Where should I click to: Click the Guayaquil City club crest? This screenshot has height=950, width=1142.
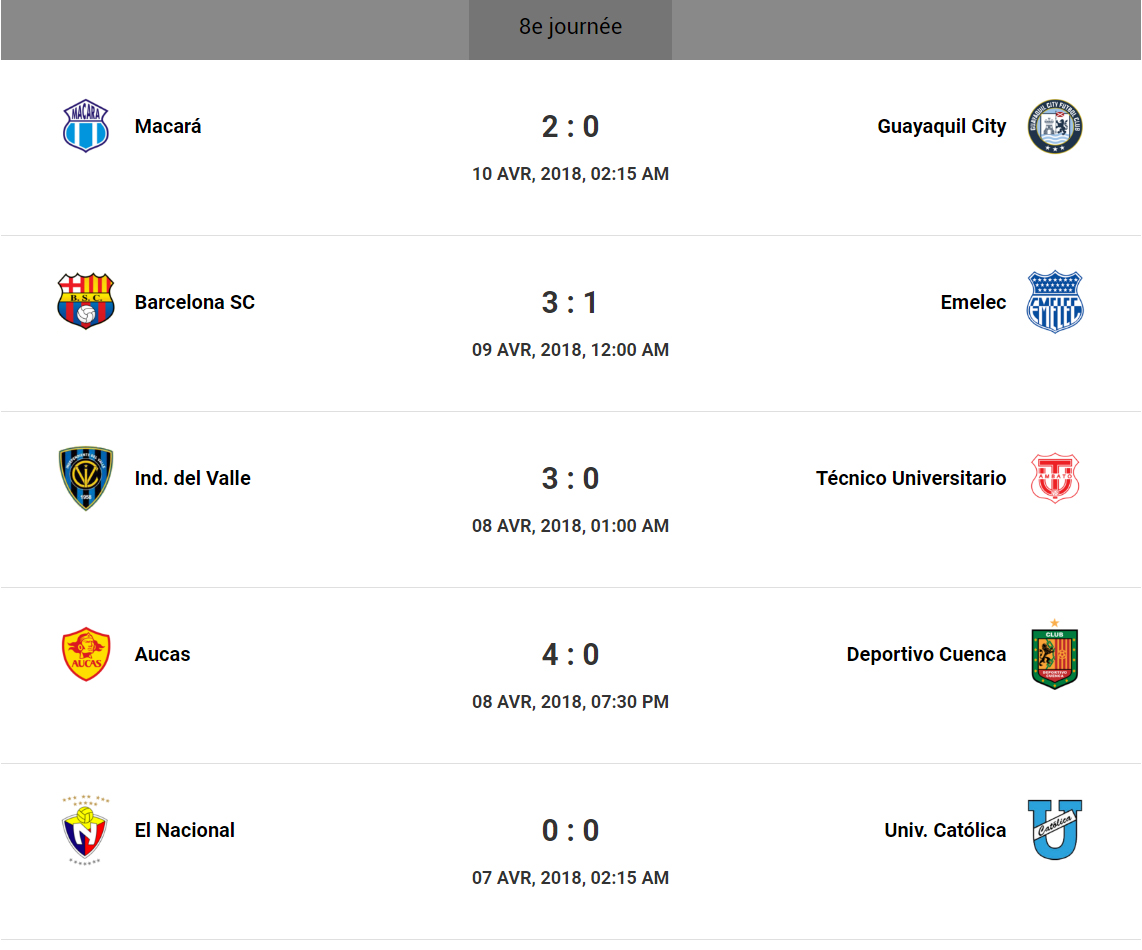(x=1055, y=126)
